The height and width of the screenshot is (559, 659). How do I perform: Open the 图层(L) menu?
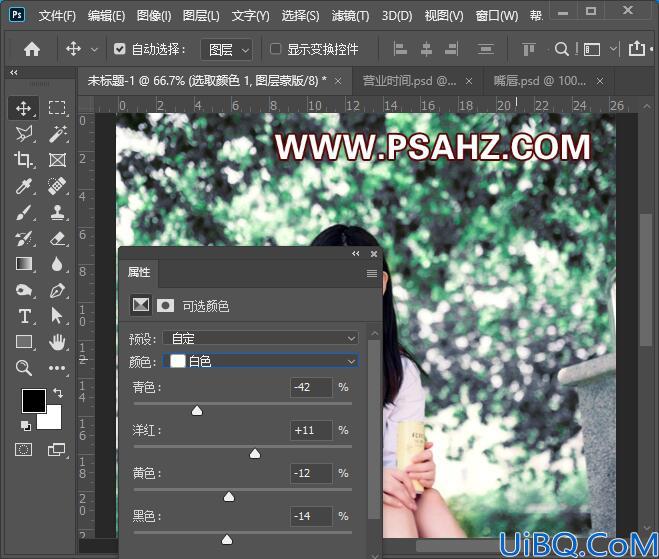click(201, 16)
